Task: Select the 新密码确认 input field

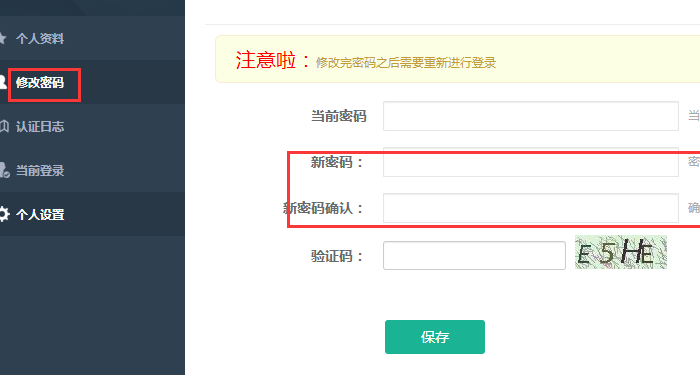Action: [x=531, y=208]
